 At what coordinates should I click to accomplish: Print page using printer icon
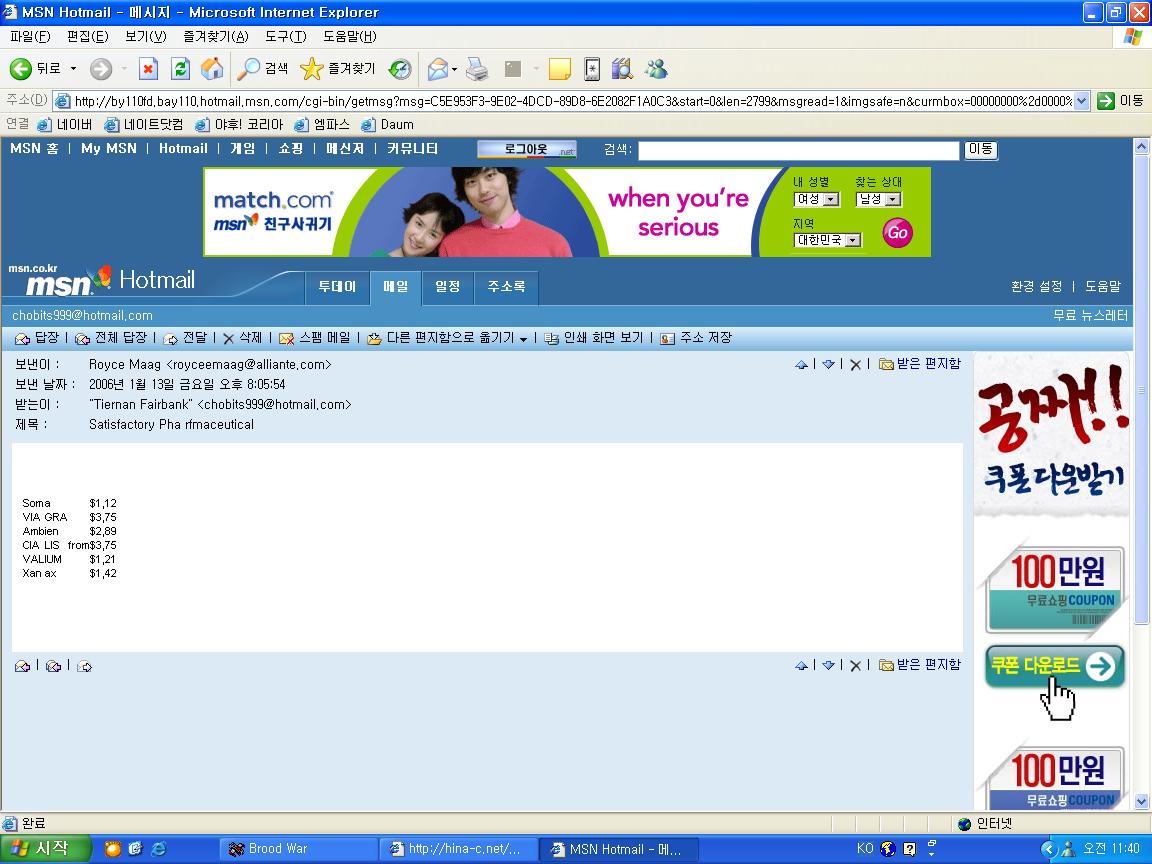(478, 69)
